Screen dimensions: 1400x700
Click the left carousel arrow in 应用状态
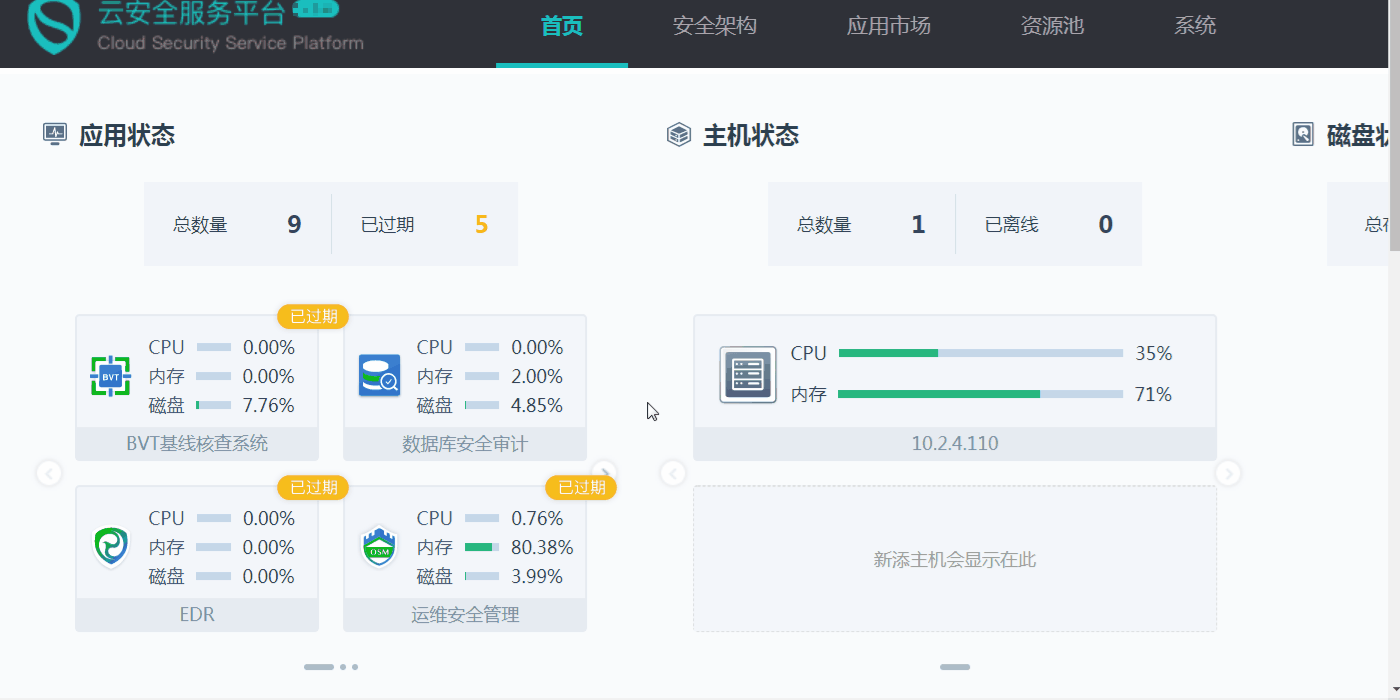[48, 473]
